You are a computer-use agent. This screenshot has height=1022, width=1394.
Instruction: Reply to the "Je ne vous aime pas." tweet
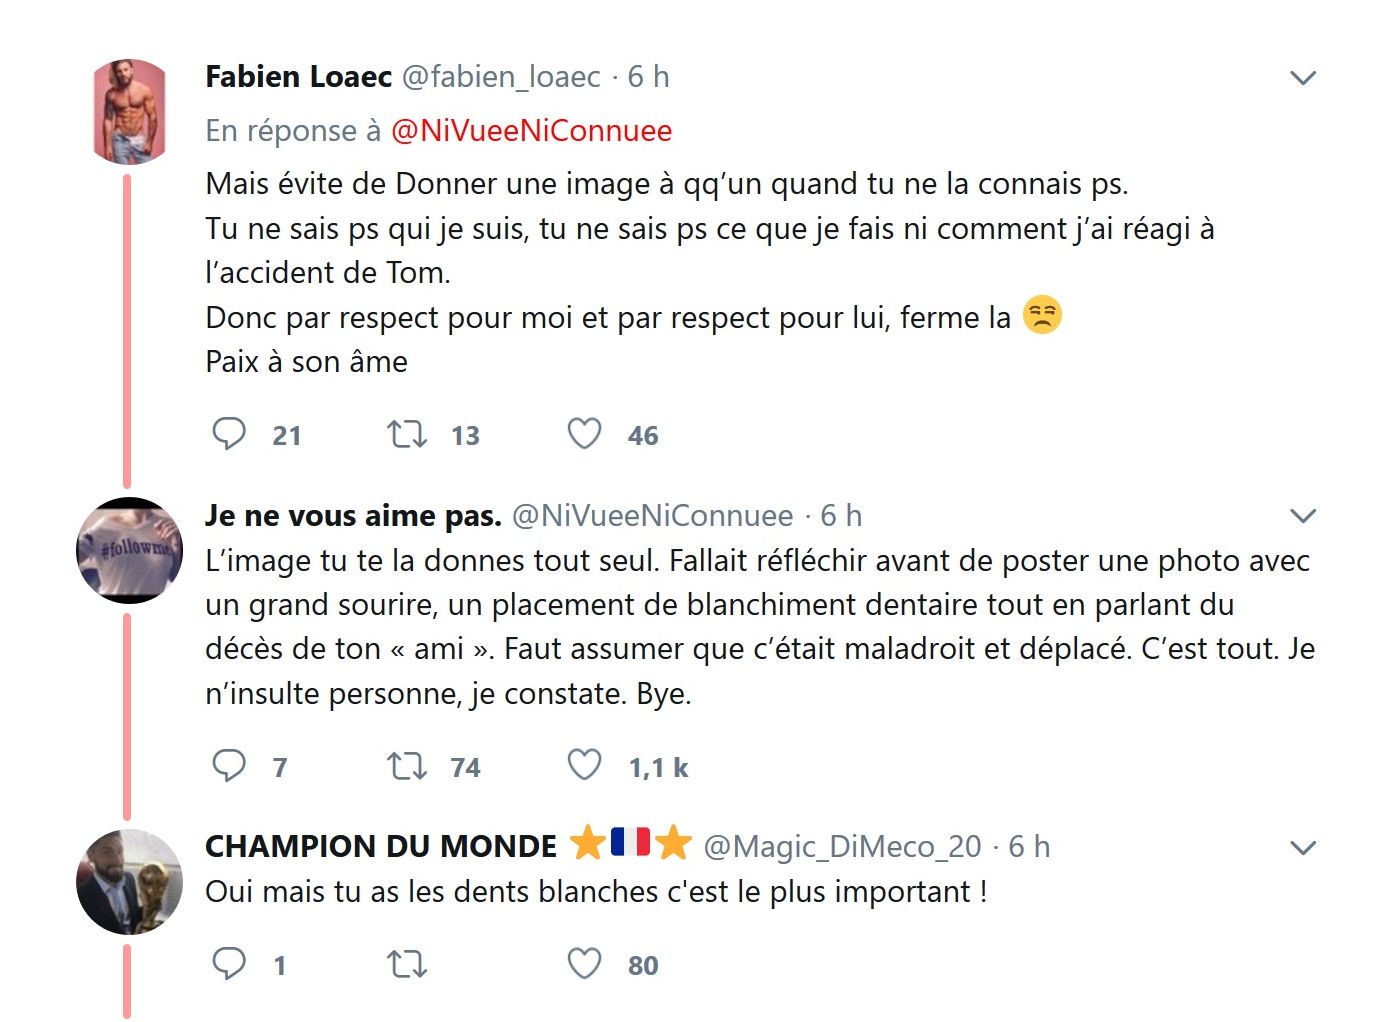pyautogui.click(x=229, y=766)
